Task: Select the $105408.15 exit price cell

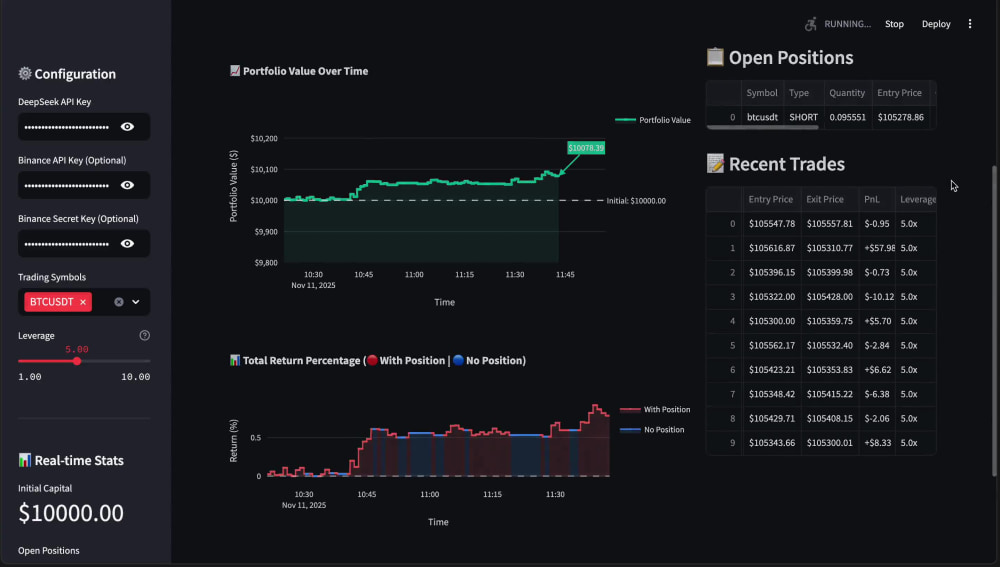Action: pos(830,418)
